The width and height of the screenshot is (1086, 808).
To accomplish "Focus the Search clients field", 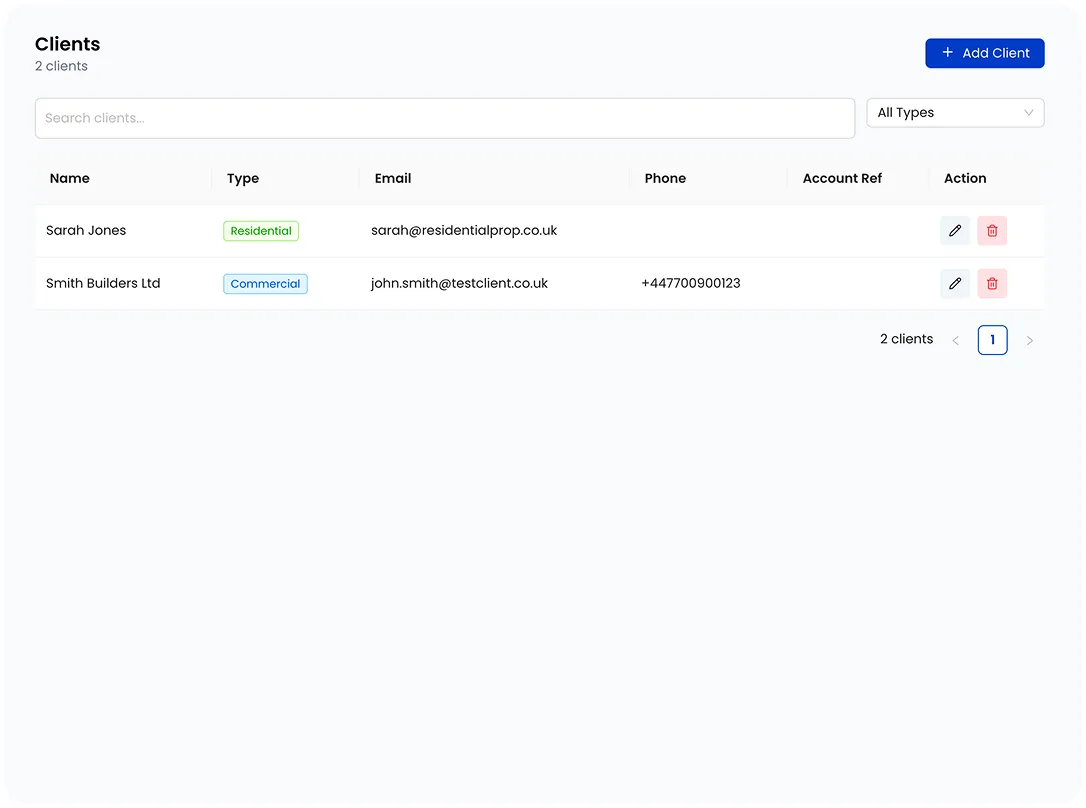I will pos(445,118).
